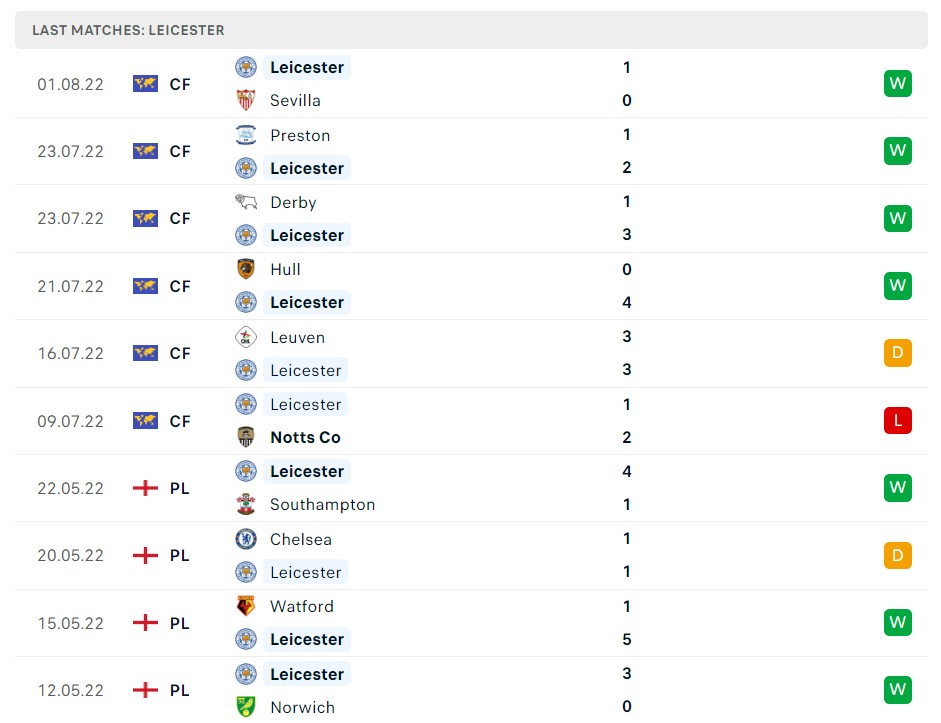Click the yellow D badge for the Leuven match
The height and width of the screenshot is (723, 941).
click(897, 353)
